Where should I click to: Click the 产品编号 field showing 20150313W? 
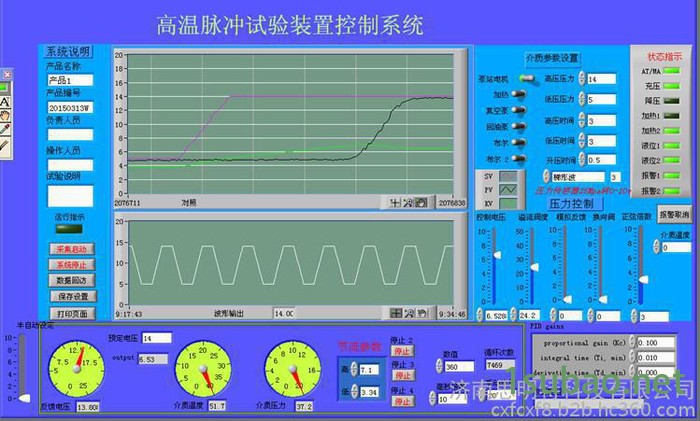pyautogui.click(x=70, y=108)
